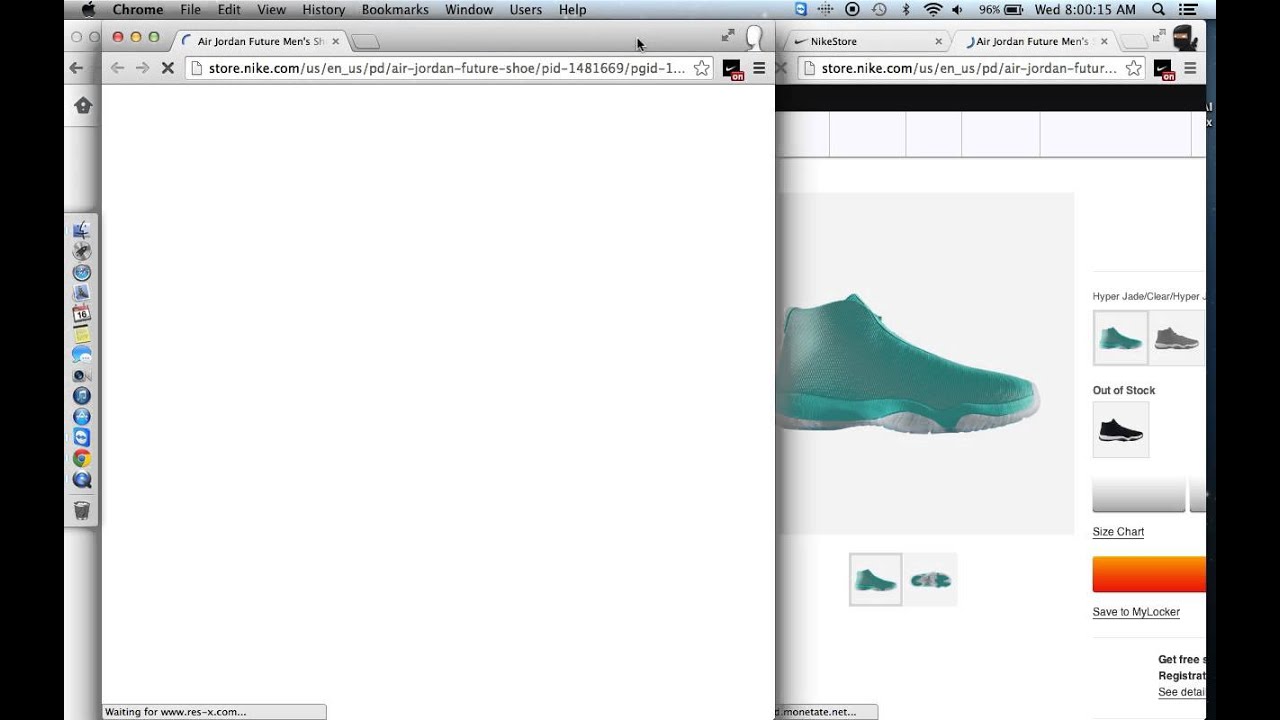1280x720 pixels.
Task: Launch iTunes from the dock
Action: point(82,396)
